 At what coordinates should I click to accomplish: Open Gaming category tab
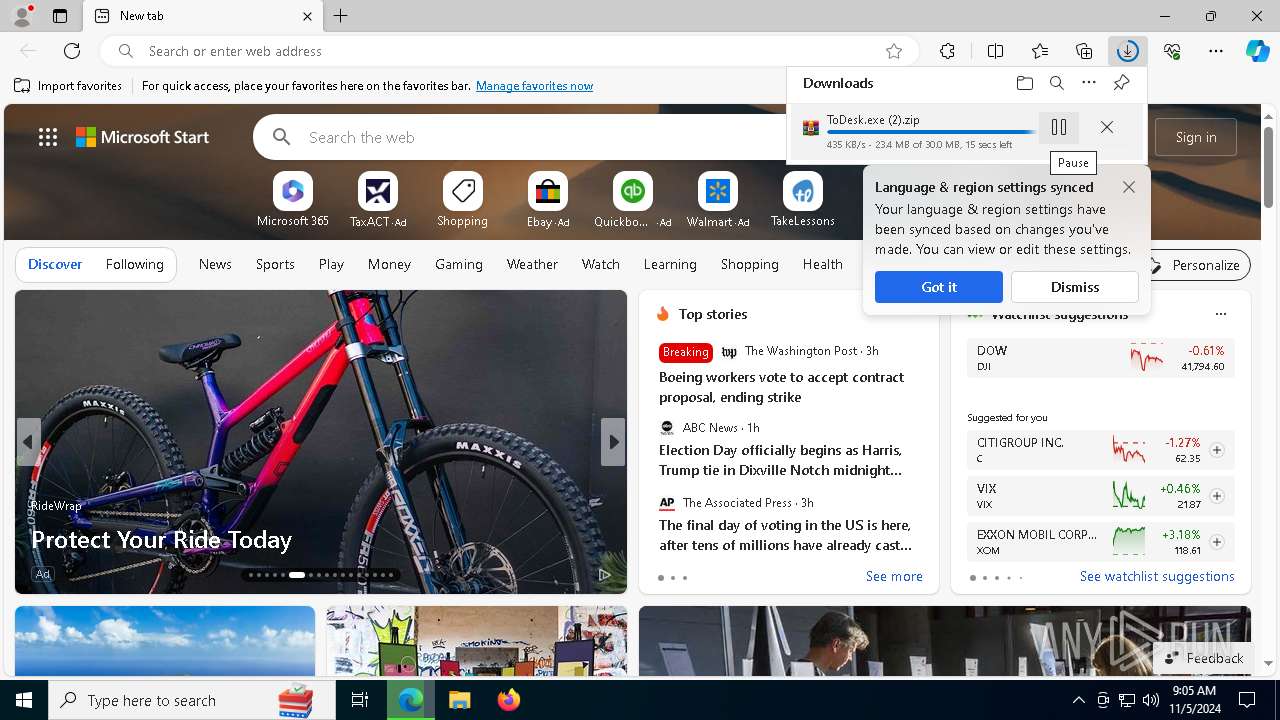[x=459, y=264]
